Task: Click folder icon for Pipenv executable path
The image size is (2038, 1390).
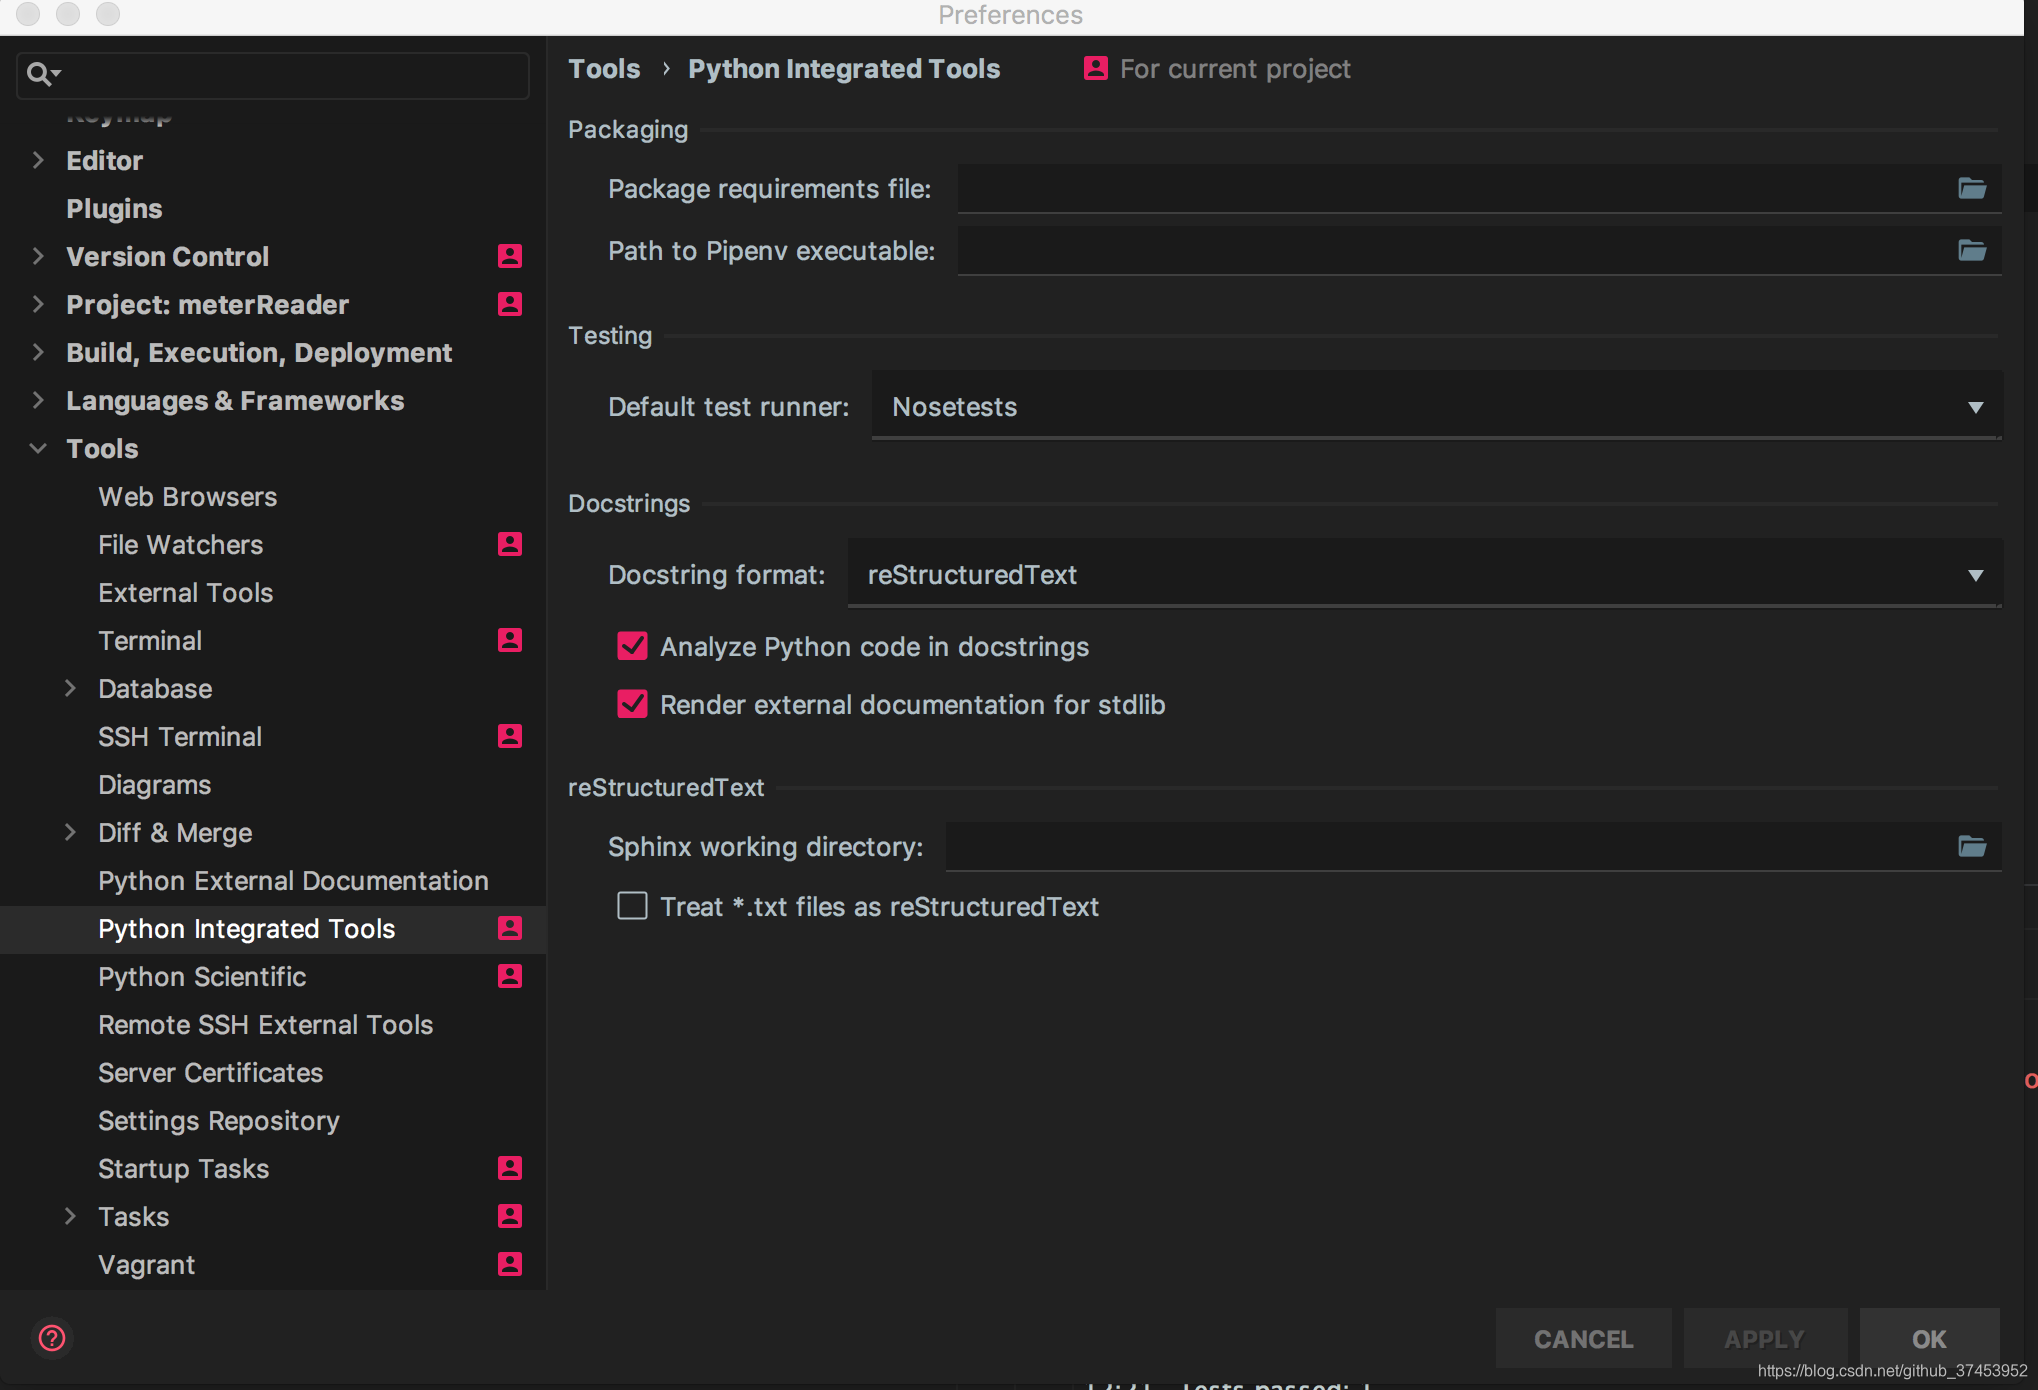Action: (x=1971, y=251)
